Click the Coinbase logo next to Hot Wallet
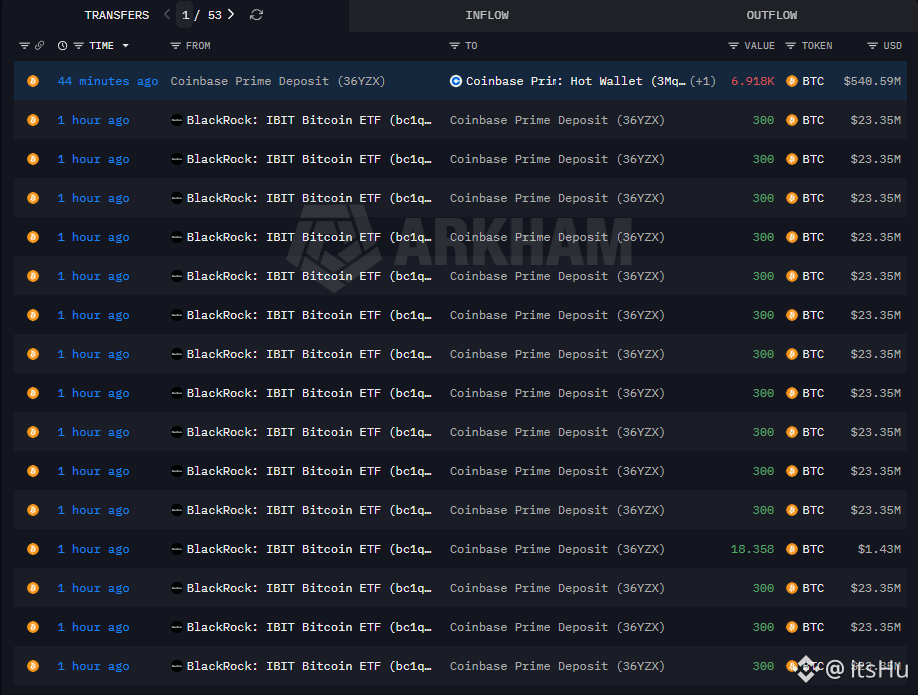This screenshot has width=918, height=695. tap(455, 81)
